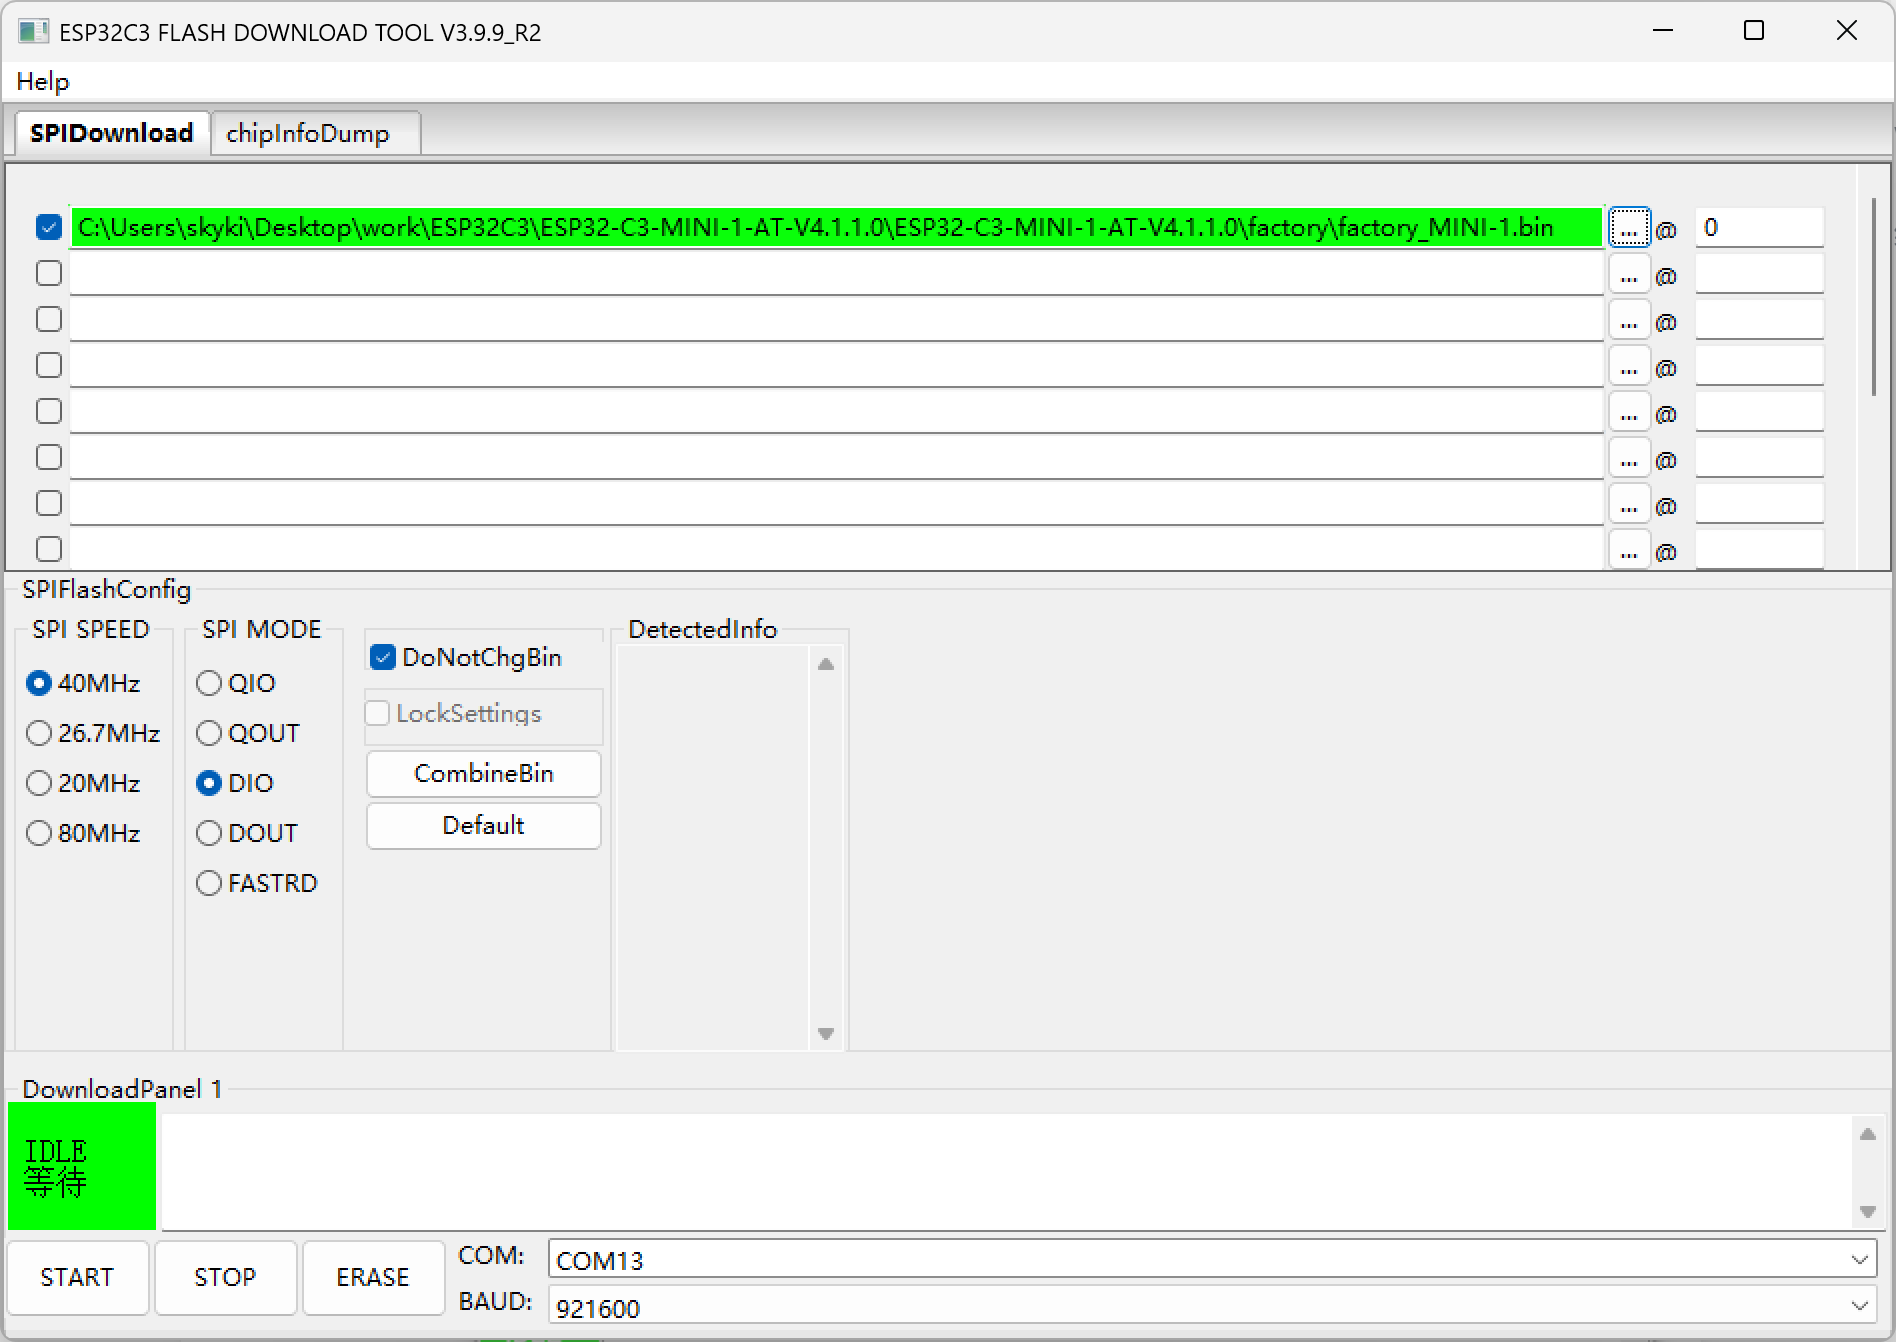The image size is (1896, 1342).
Task: Open the Help menu
Action: point(43,81)
